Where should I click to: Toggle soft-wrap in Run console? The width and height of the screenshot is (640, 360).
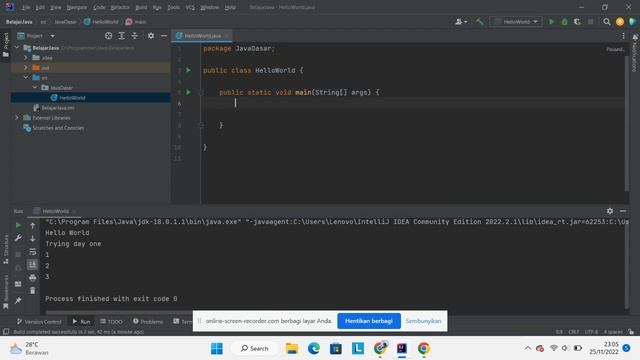click(33, 252)
